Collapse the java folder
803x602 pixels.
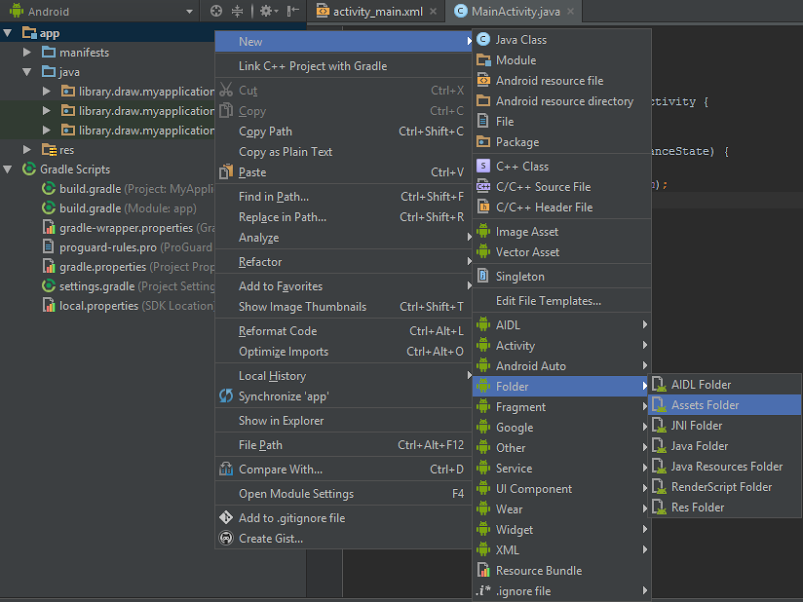[x=27, y=72]
